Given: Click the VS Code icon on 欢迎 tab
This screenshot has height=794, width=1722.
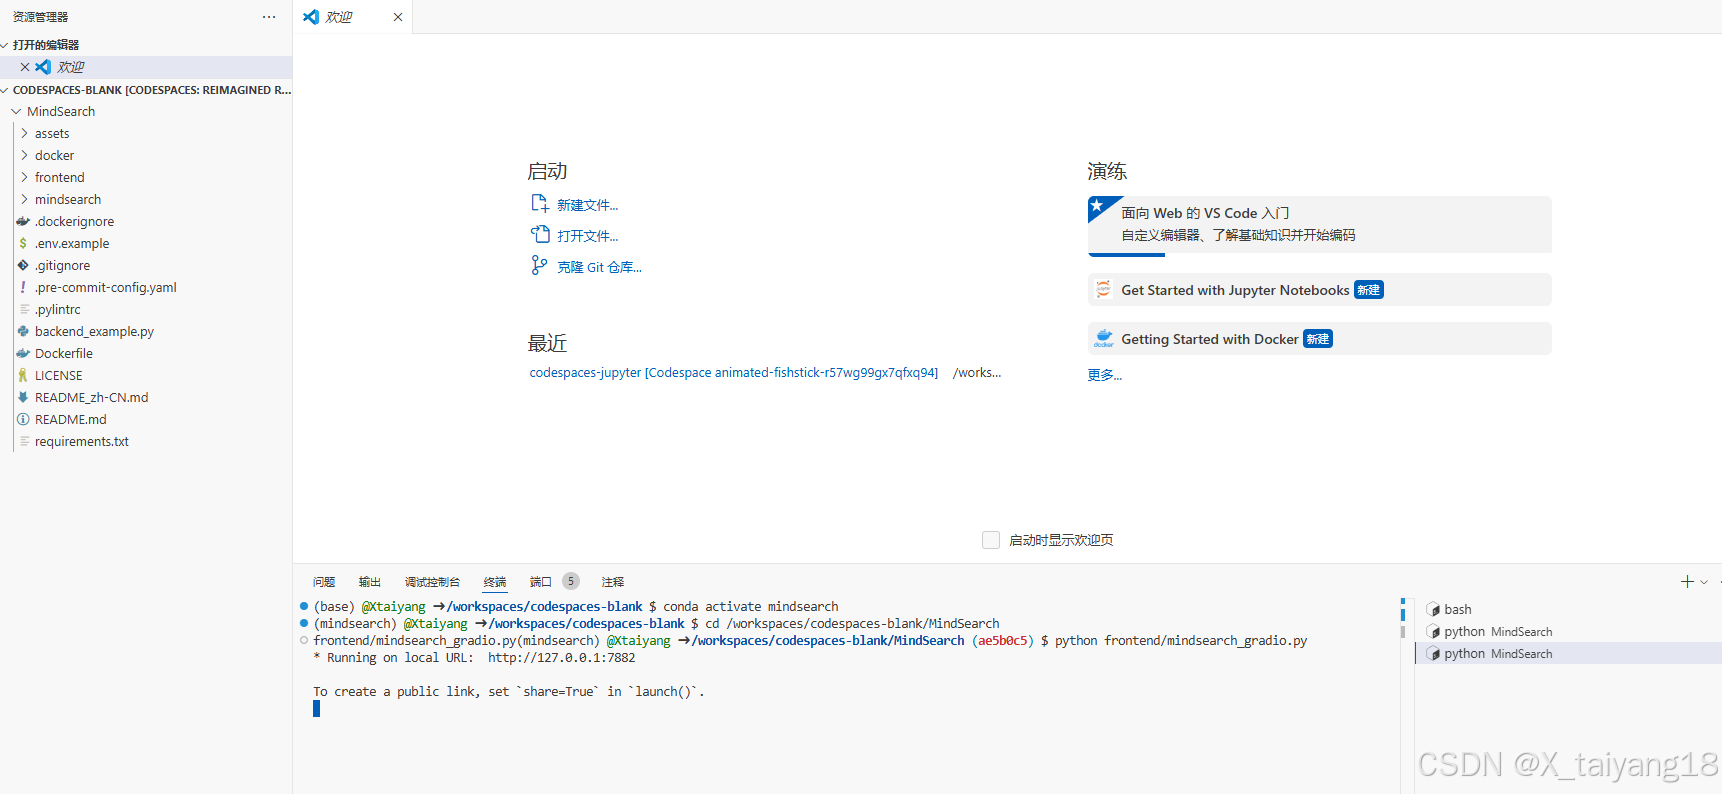Looking at the screenshot, I should tap(311, 17).
